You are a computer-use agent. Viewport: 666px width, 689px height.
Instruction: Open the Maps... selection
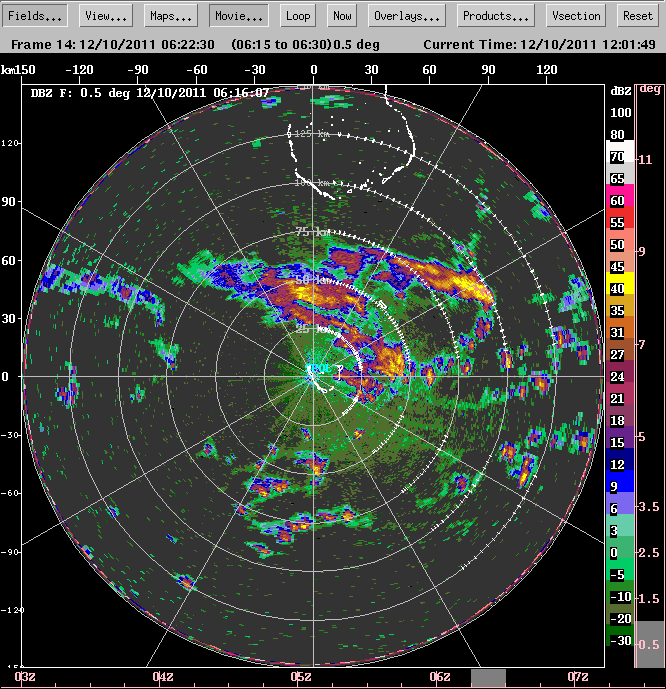click(171, 16)
